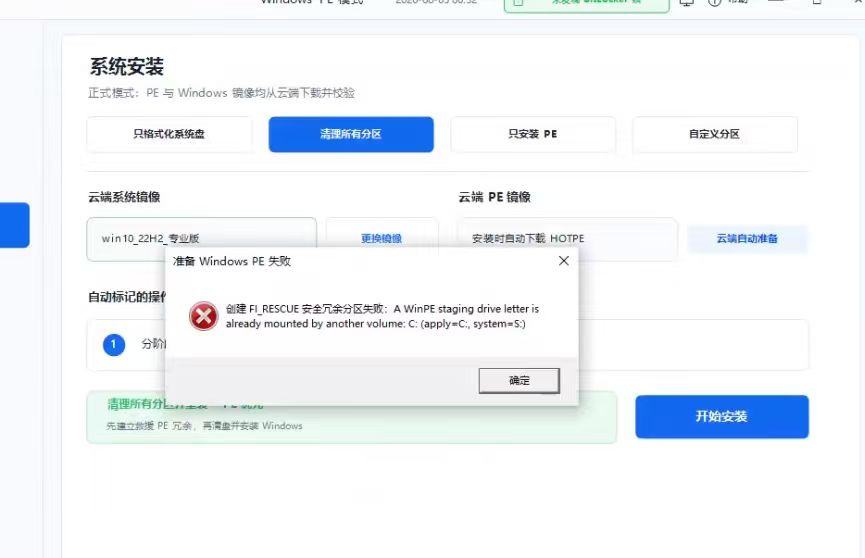Viewport: 865px width, 558px height.
Task: Start installation with 开始安装 button
Action: click(722, 417)
